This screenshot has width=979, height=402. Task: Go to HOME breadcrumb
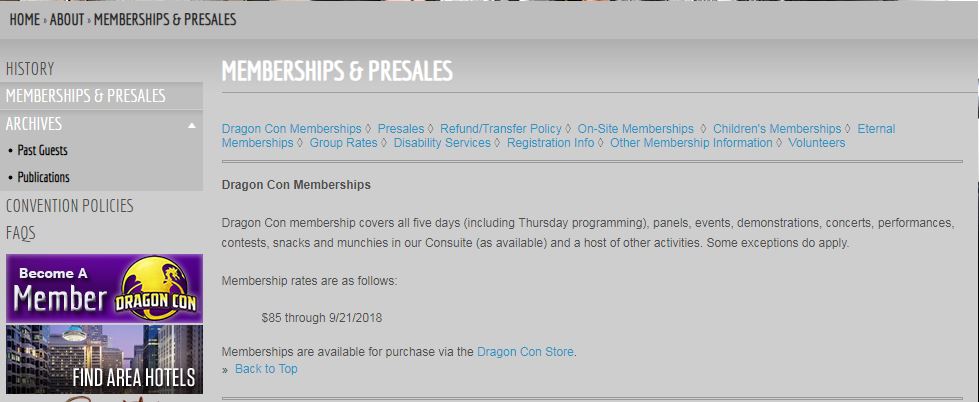coord(24,19)
